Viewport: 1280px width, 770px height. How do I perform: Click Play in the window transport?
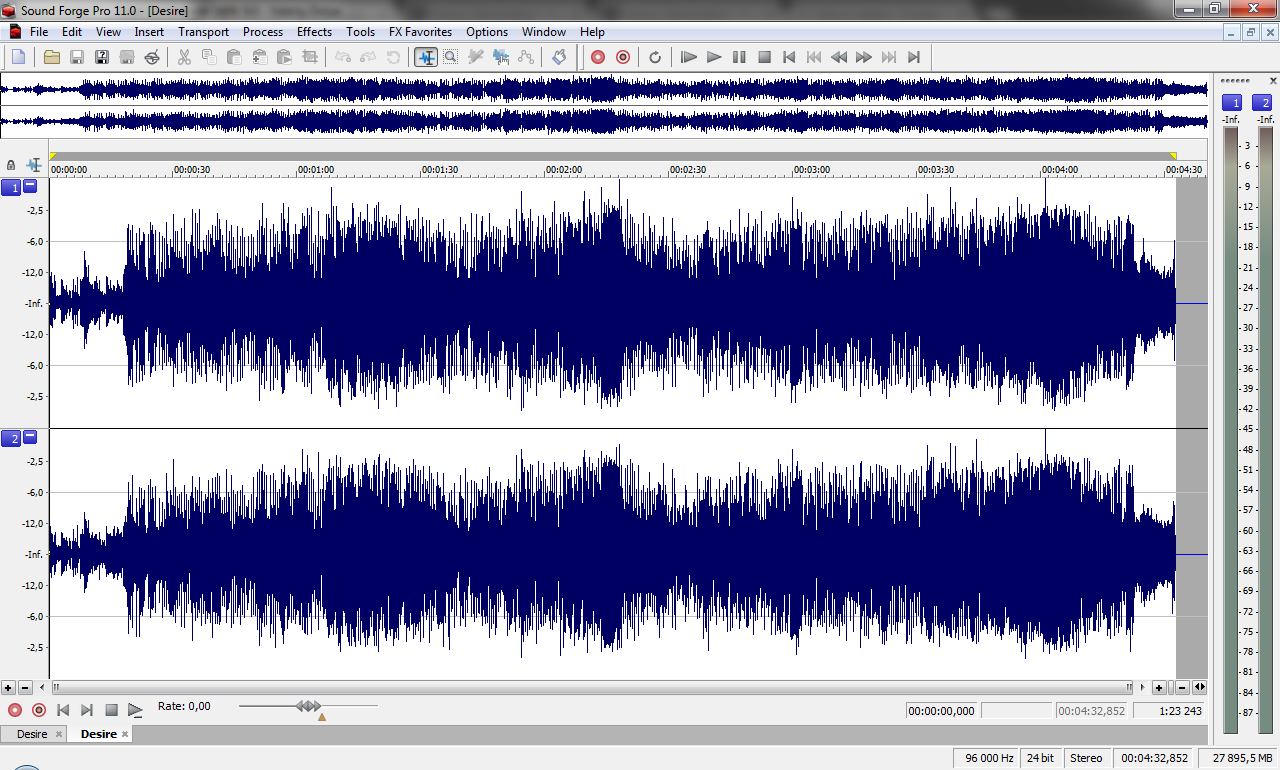[135, 710]
